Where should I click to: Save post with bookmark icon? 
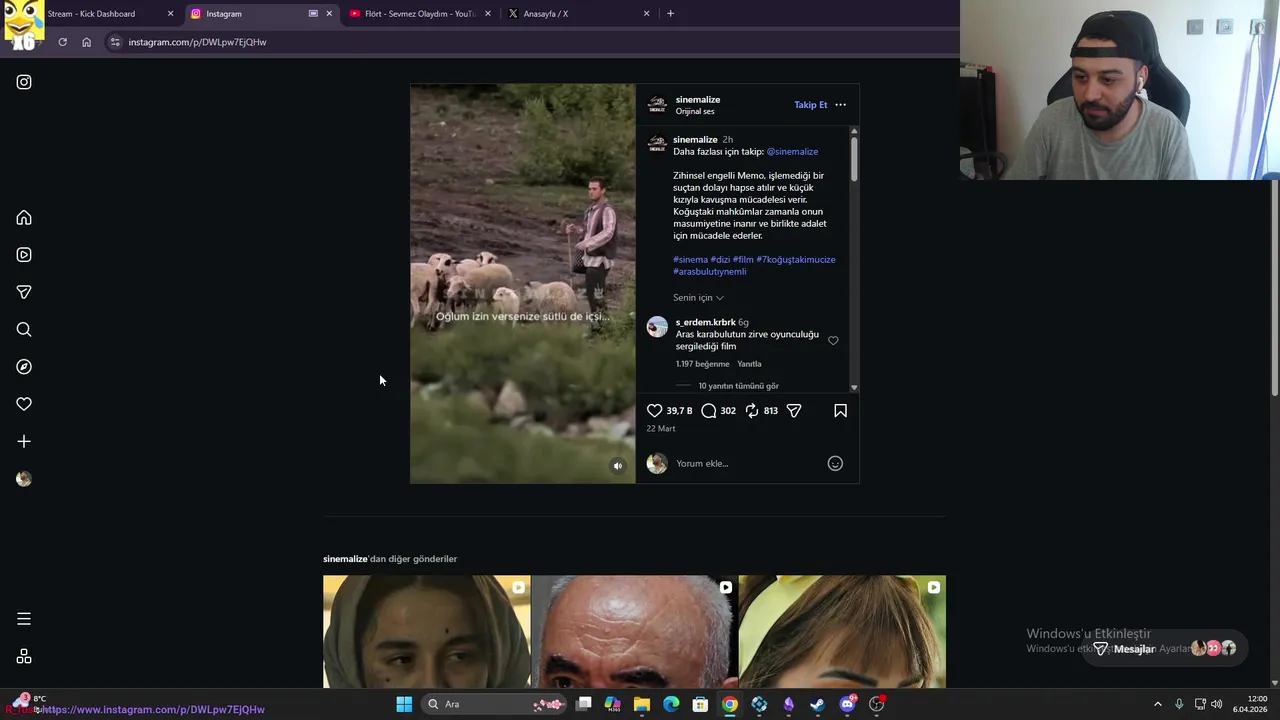840,411
